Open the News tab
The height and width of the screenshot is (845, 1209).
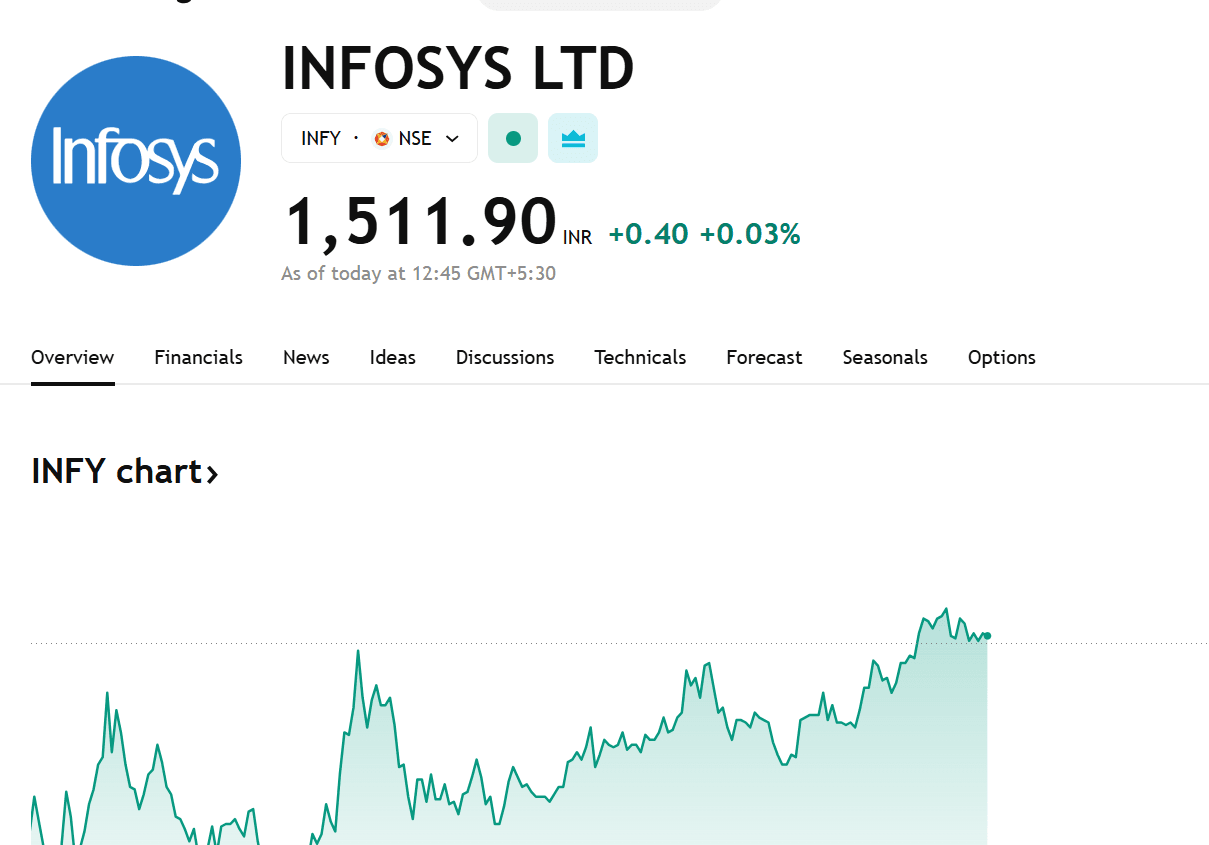click(x=306, y=357)
